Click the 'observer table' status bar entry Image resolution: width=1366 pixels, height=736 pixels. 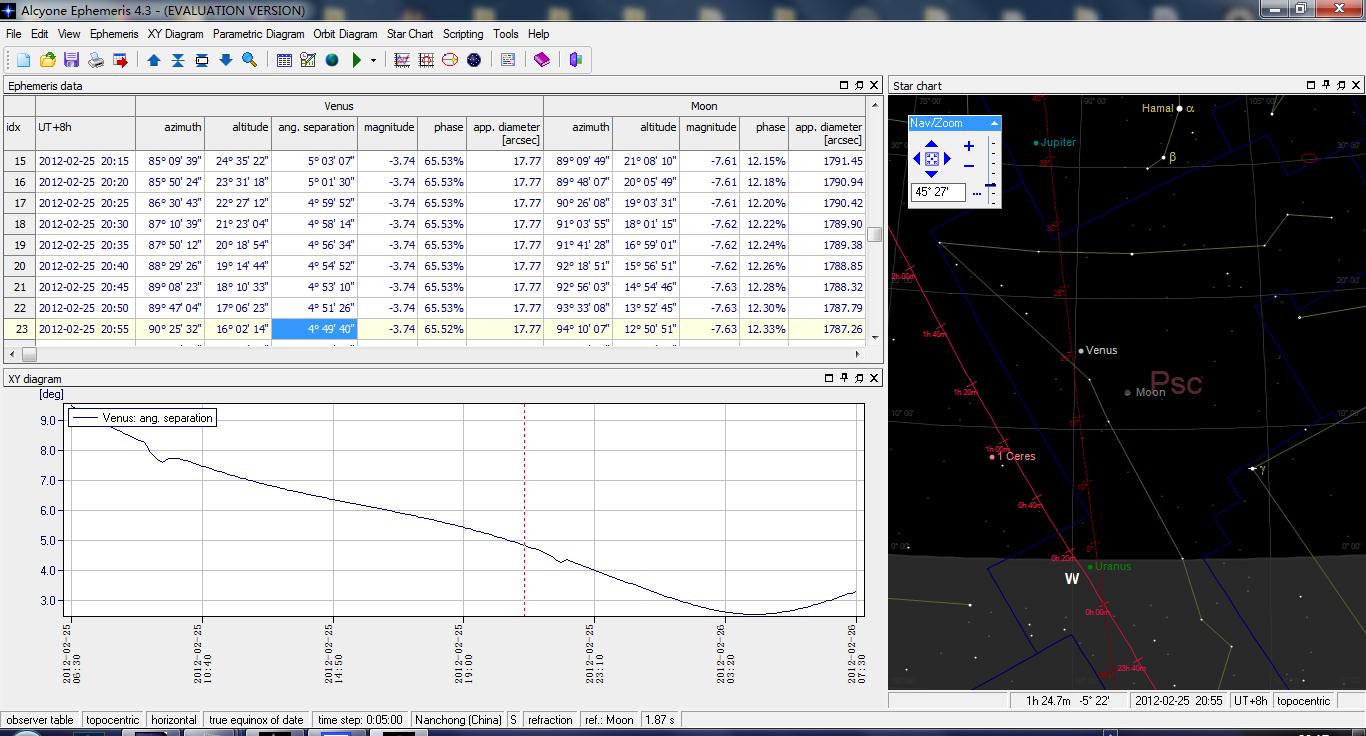pyautogui.click(x=40, y=720)
